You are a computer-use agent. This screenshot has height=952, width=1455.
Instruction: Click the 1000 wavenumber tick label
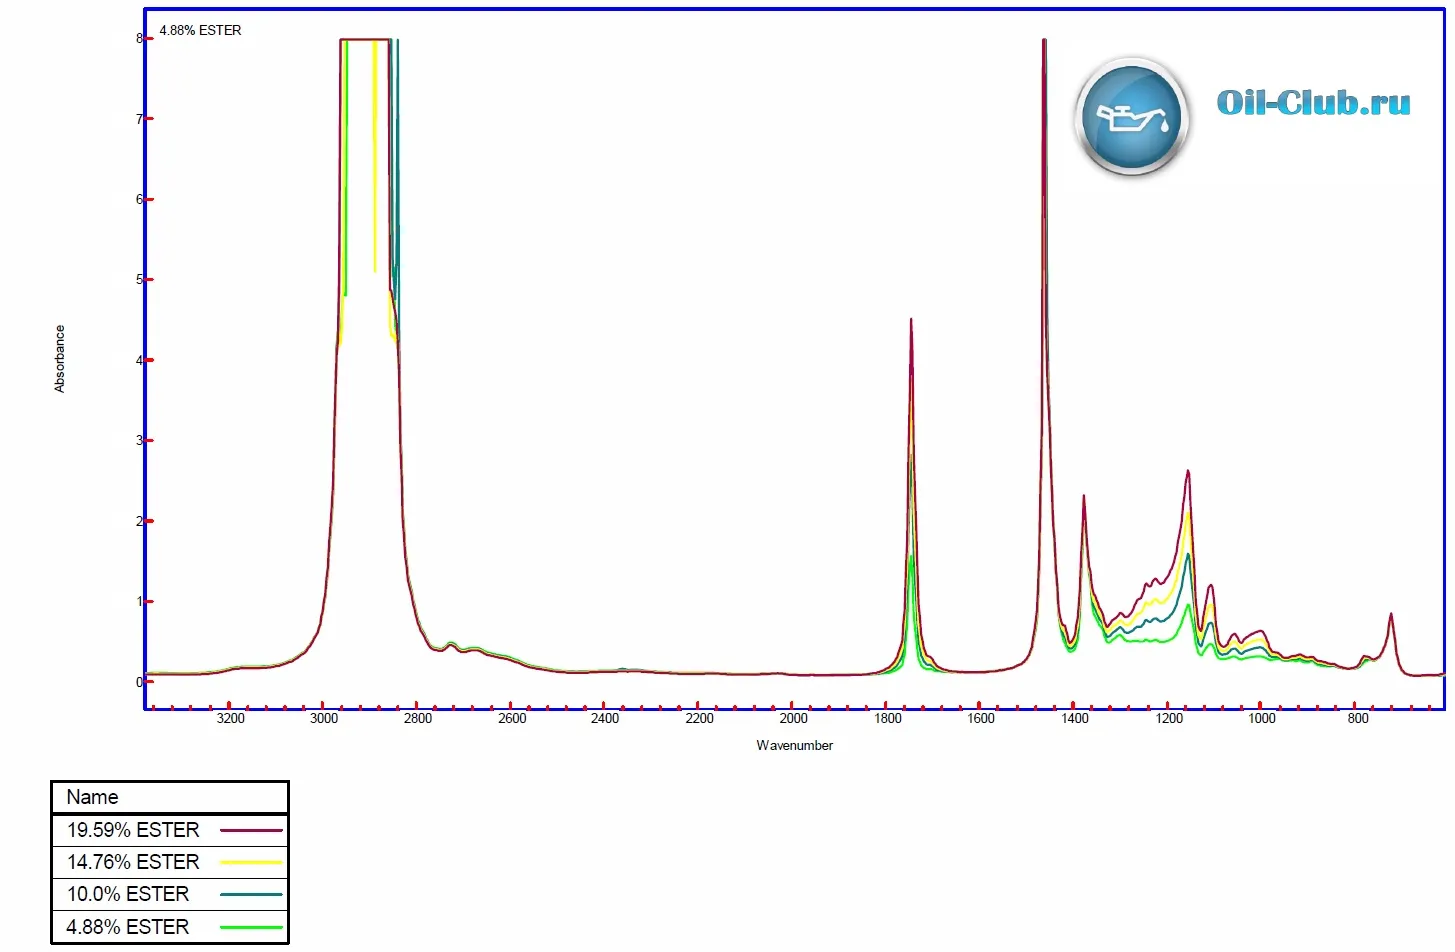pyautogui.click(x=1262, y=718)
